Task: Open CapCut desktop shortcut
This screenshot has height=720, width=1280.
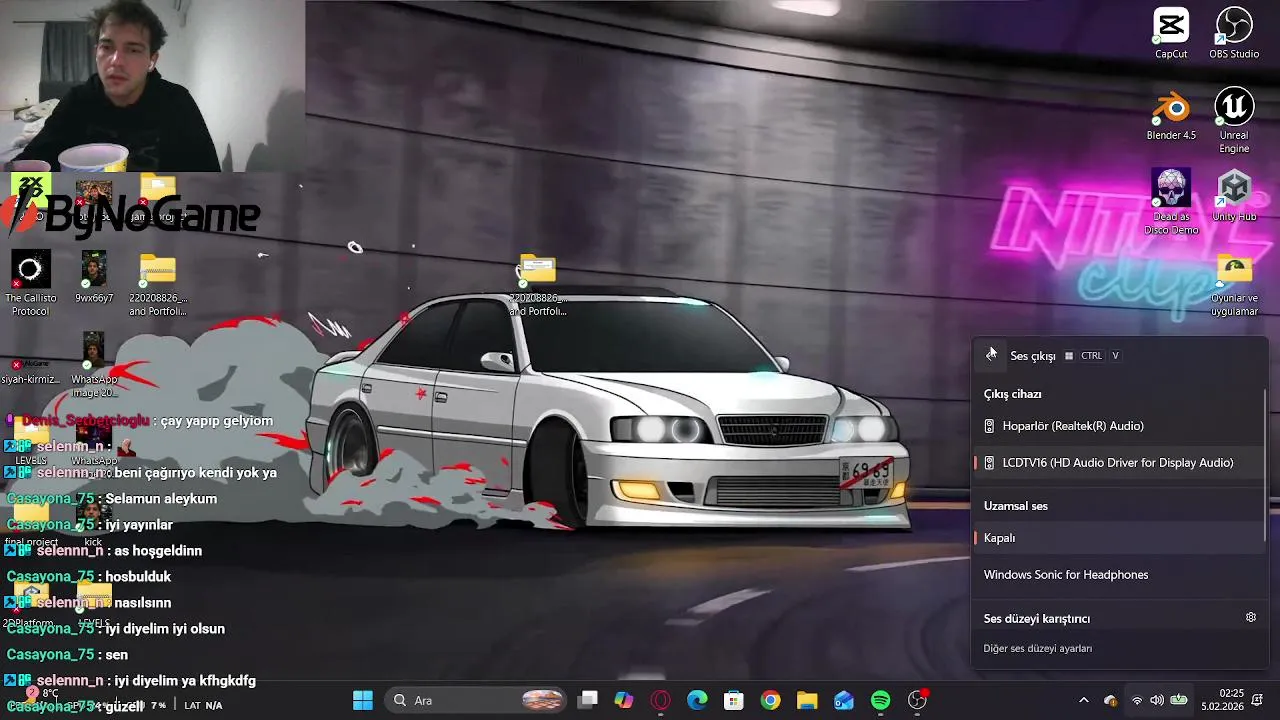Action: 1171,34
